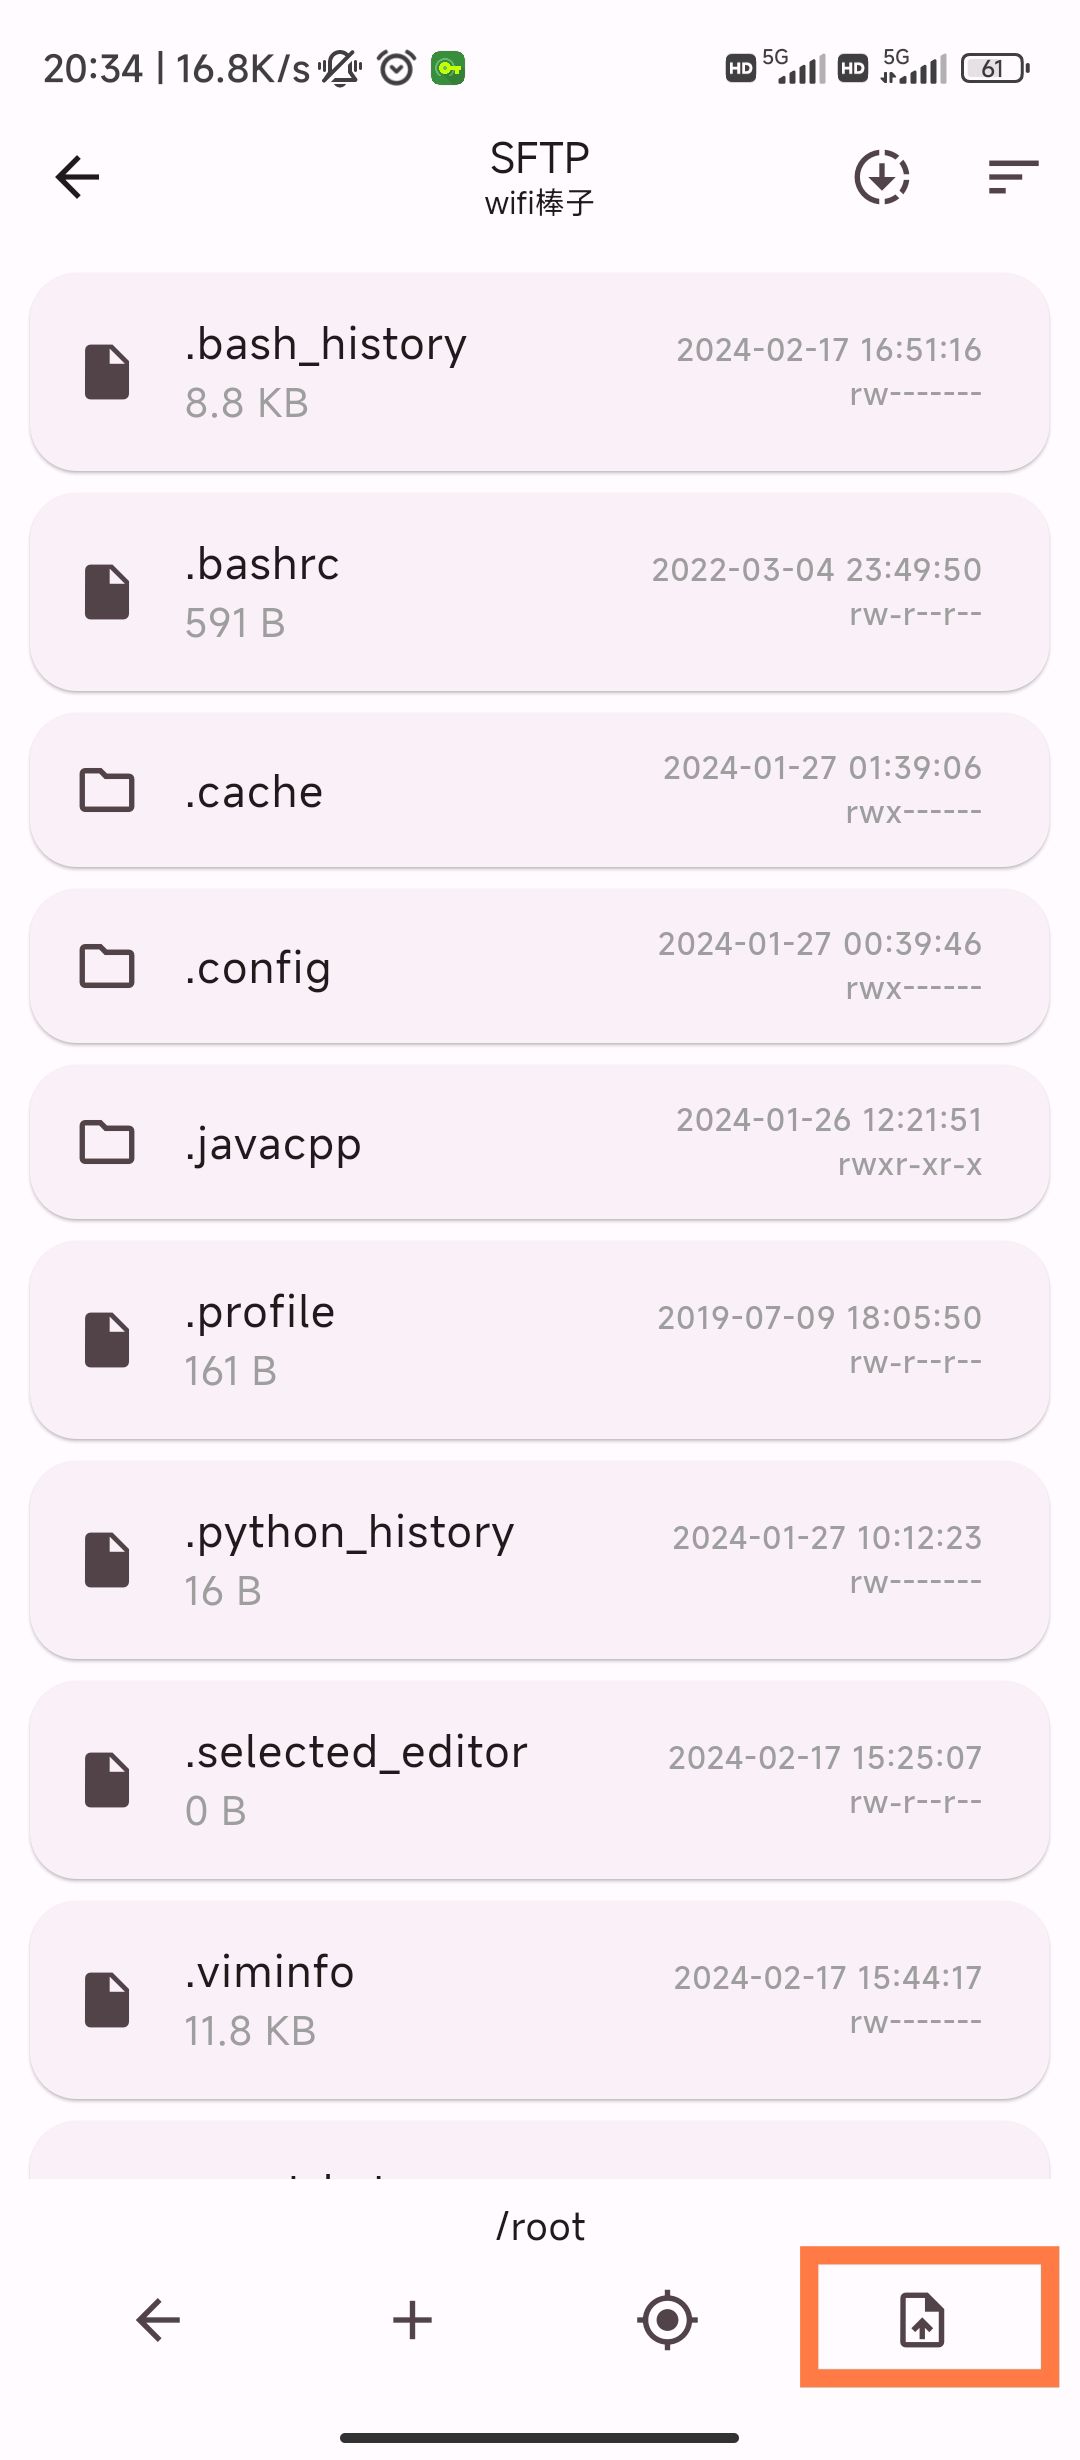Tap the .selected_editor file
This screenshot has width=1080, height=2460.
[540, 1780]
